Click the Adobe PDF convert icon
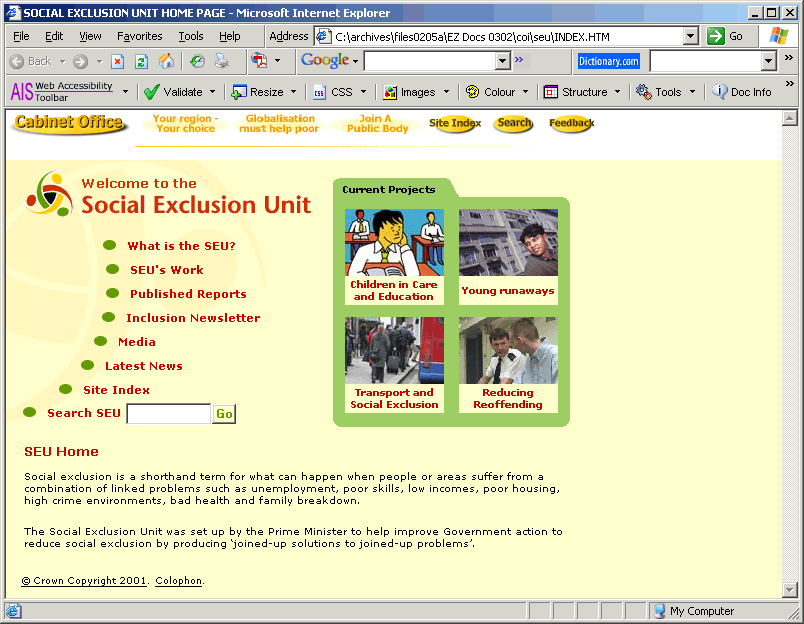 [259, 61]
